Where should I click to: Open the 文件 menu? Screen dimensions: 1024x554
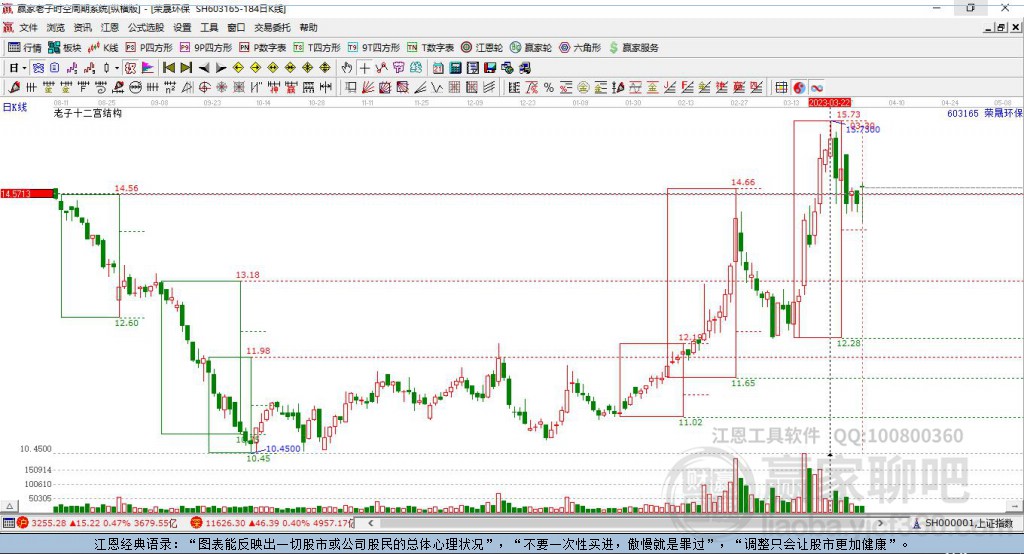[29, 27]
